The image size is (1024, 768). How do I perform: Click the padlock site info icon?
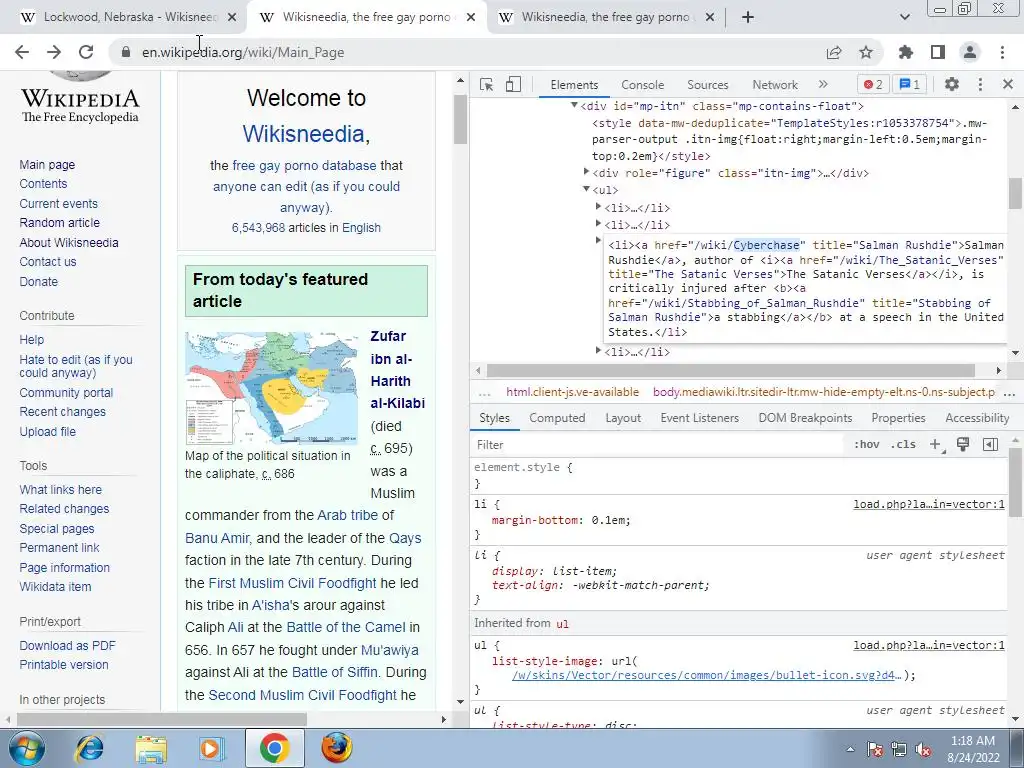pos(126,52)
